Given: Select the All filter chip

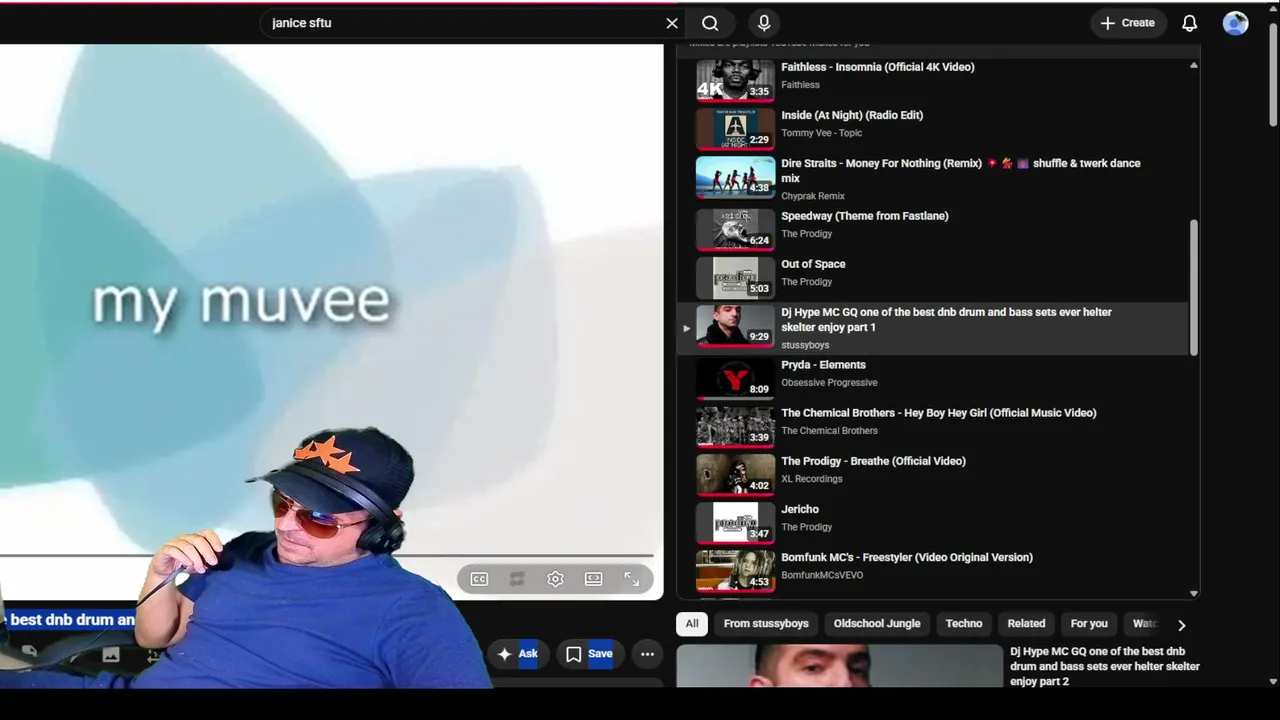Looking at the screenshot, I should pyautogui.click(x=692, y=624).
